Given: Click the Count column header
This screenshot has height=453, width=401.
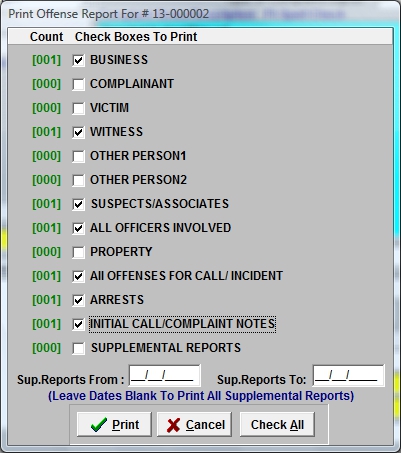Looking at the screenshot, I should [46, 37].
